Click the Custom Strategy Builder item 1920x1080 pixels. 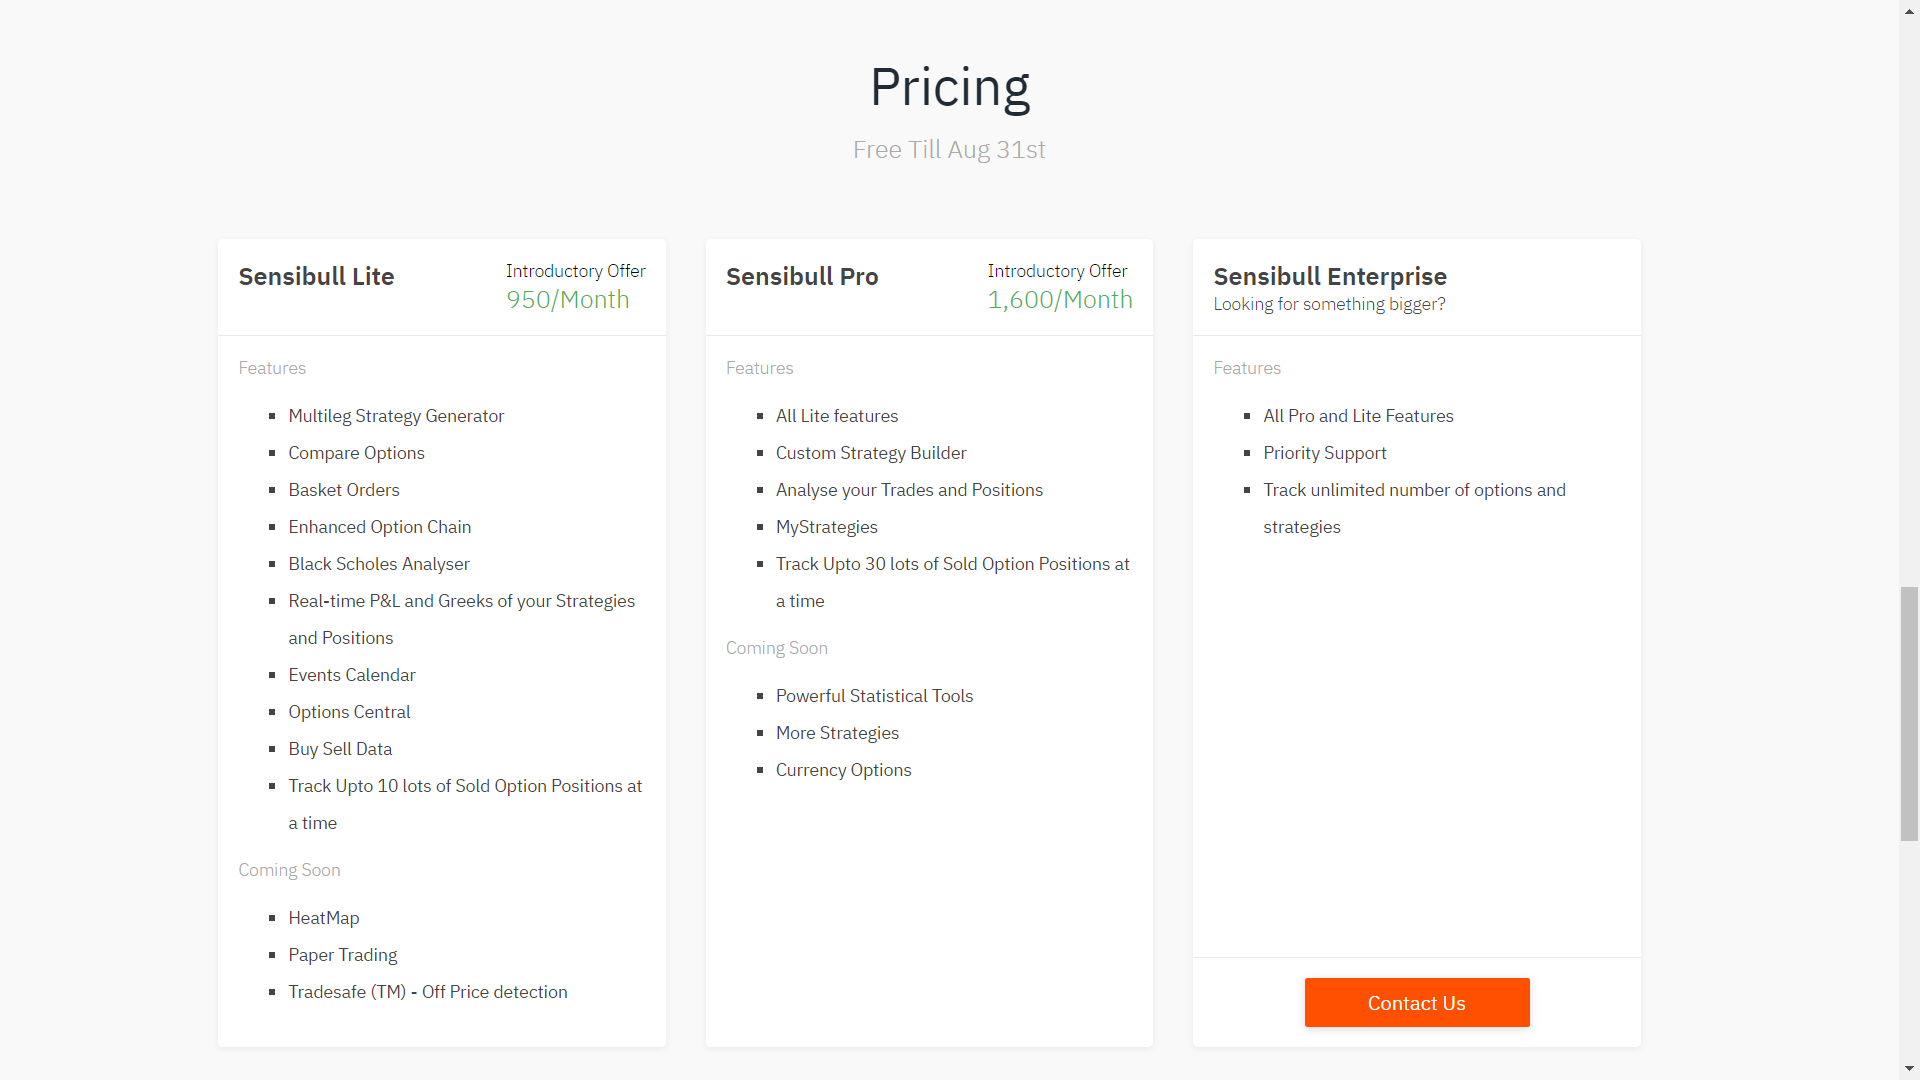[x=871, y=453]
